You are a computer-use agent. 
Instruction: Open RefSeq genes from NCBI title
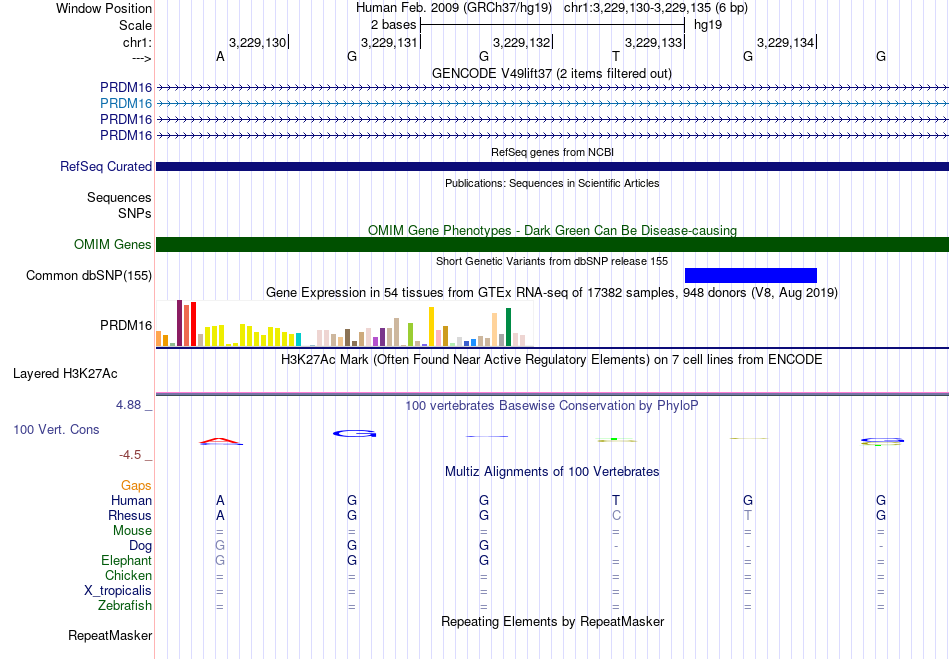(552, 152)
